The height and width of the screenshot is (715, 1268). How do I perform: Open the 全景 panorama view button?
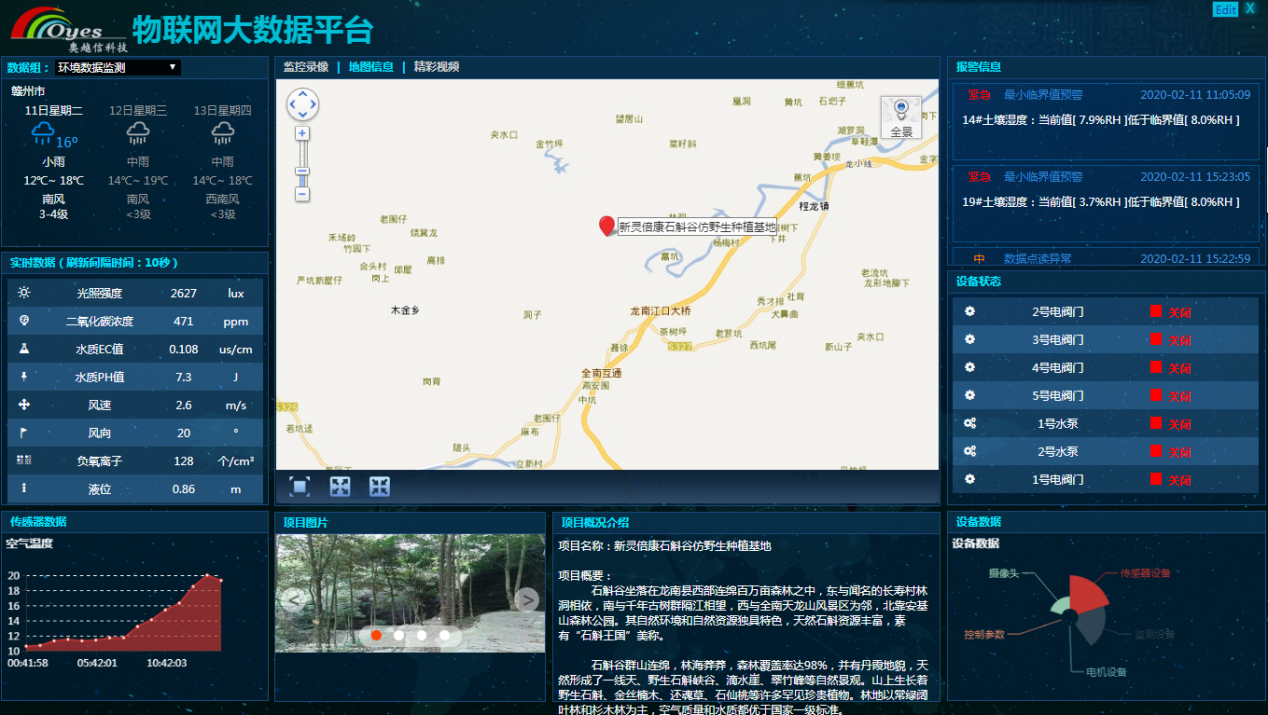[901, 117]
